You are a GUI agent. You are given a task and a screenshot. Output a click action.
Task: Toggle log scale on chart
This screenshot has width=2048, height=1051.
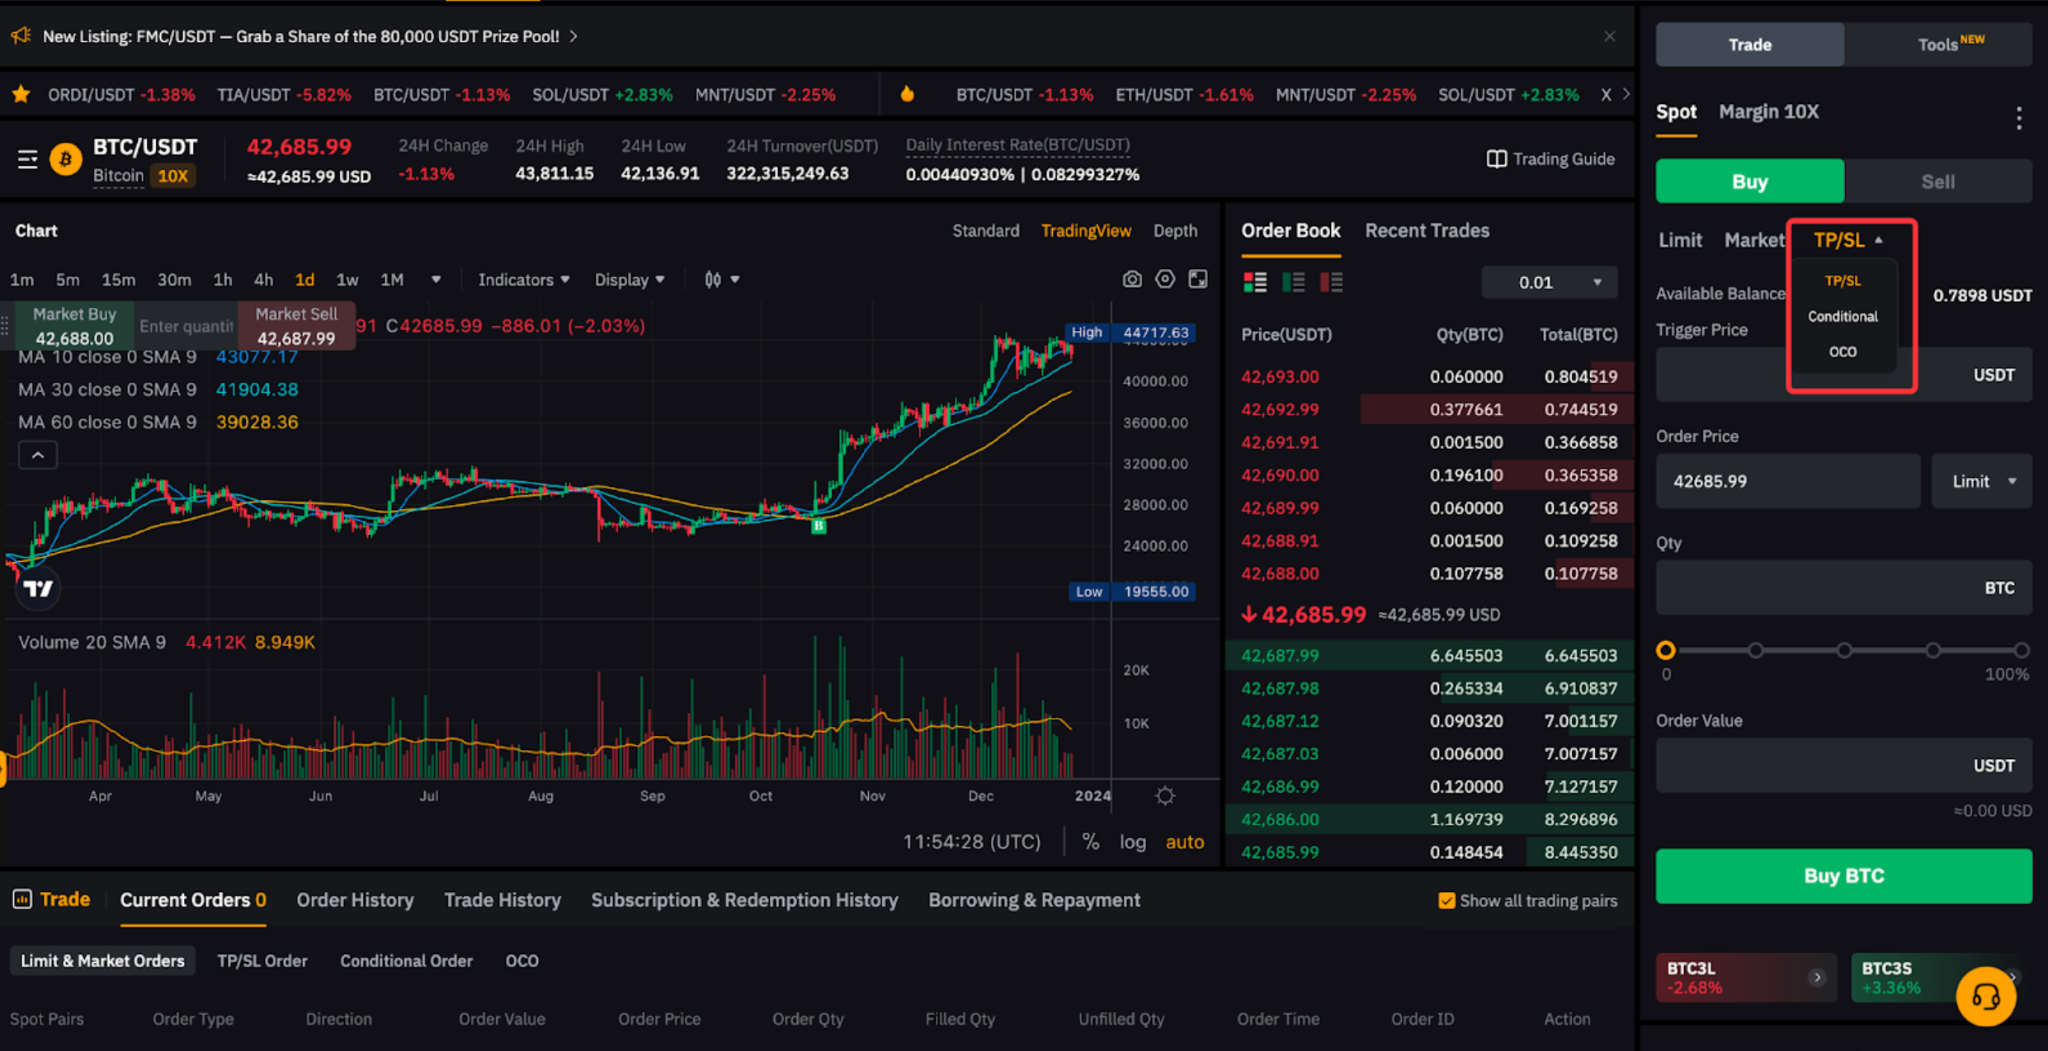pos(1132,842)
